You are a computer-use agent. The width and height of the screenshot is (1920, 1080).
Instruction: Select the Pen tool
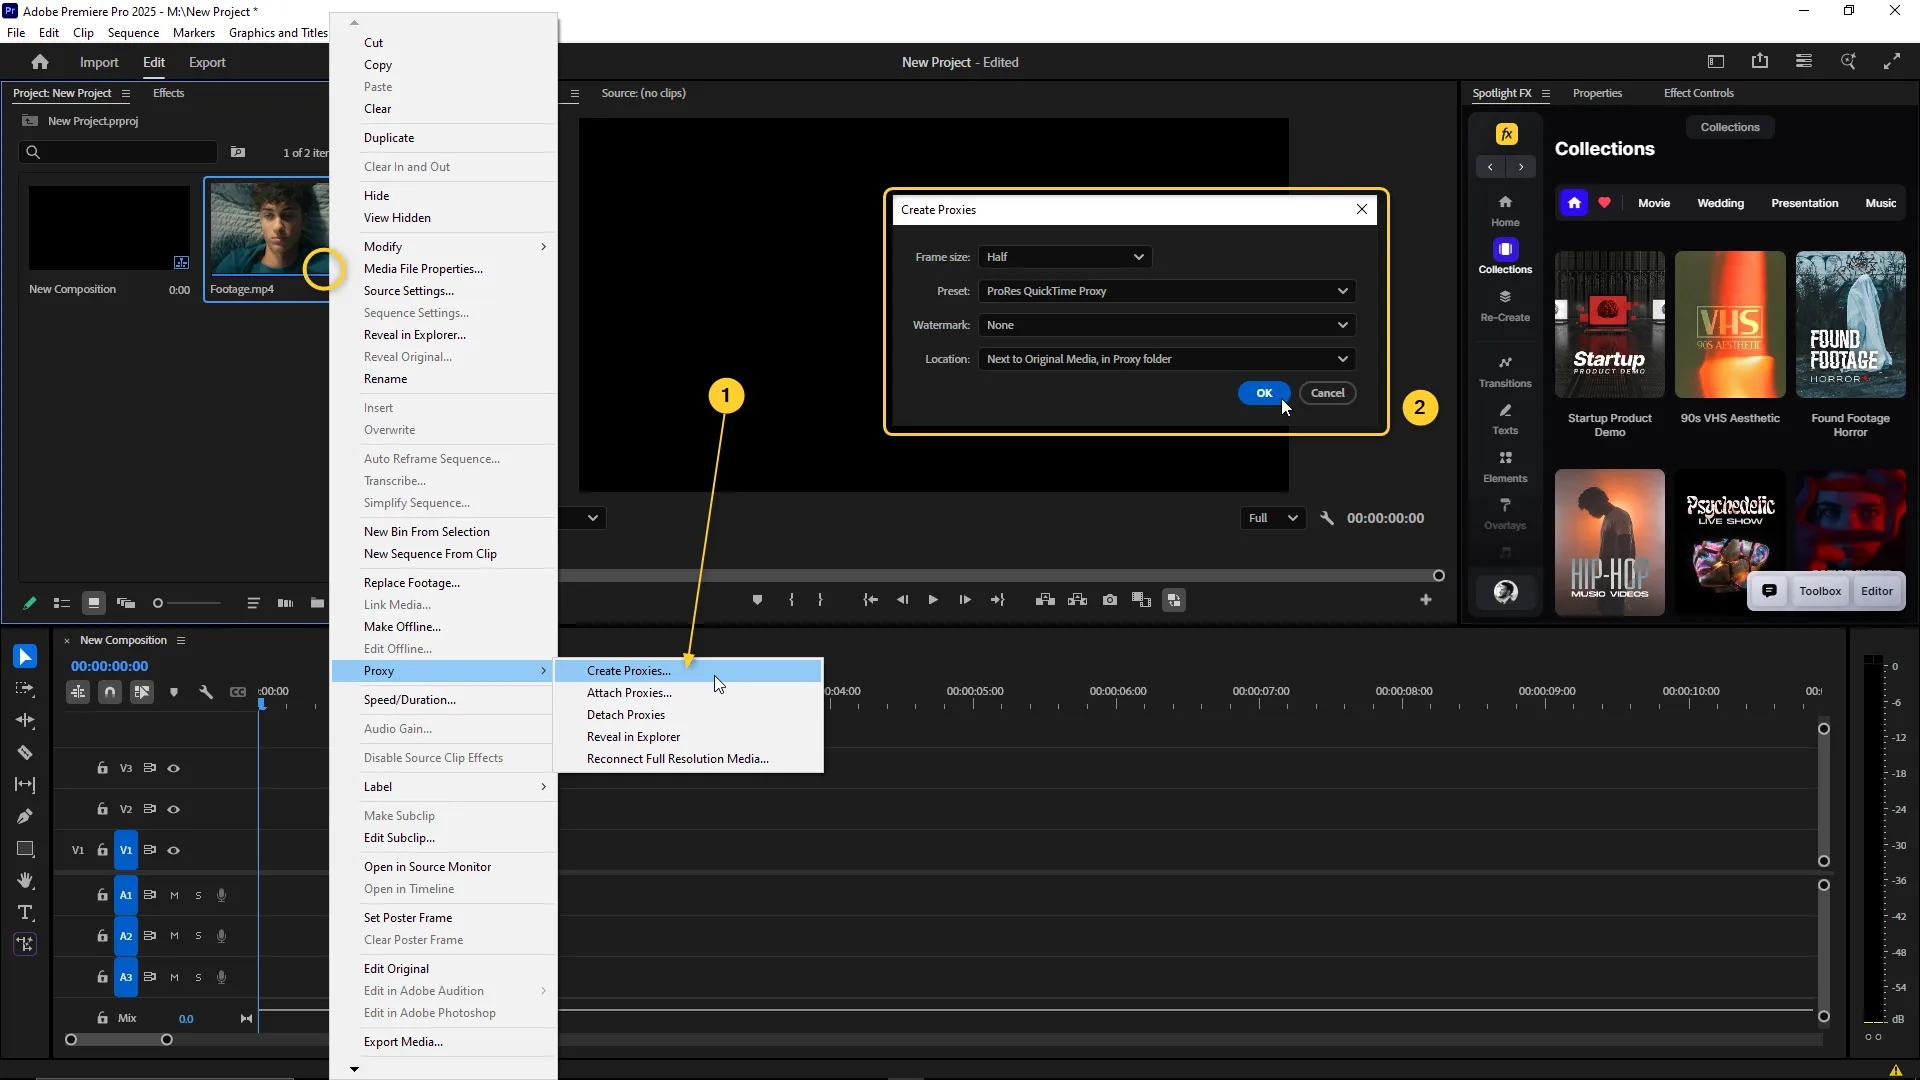coord(25,816)
